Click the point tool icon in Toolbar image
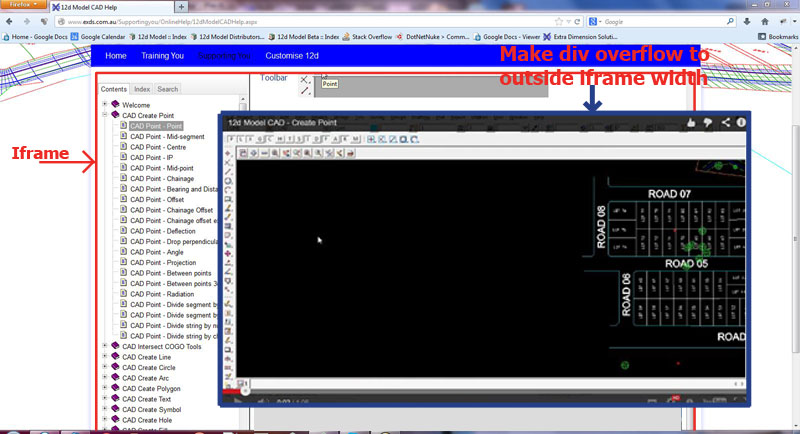The image size is (800, 434). (x=304, y=80)
